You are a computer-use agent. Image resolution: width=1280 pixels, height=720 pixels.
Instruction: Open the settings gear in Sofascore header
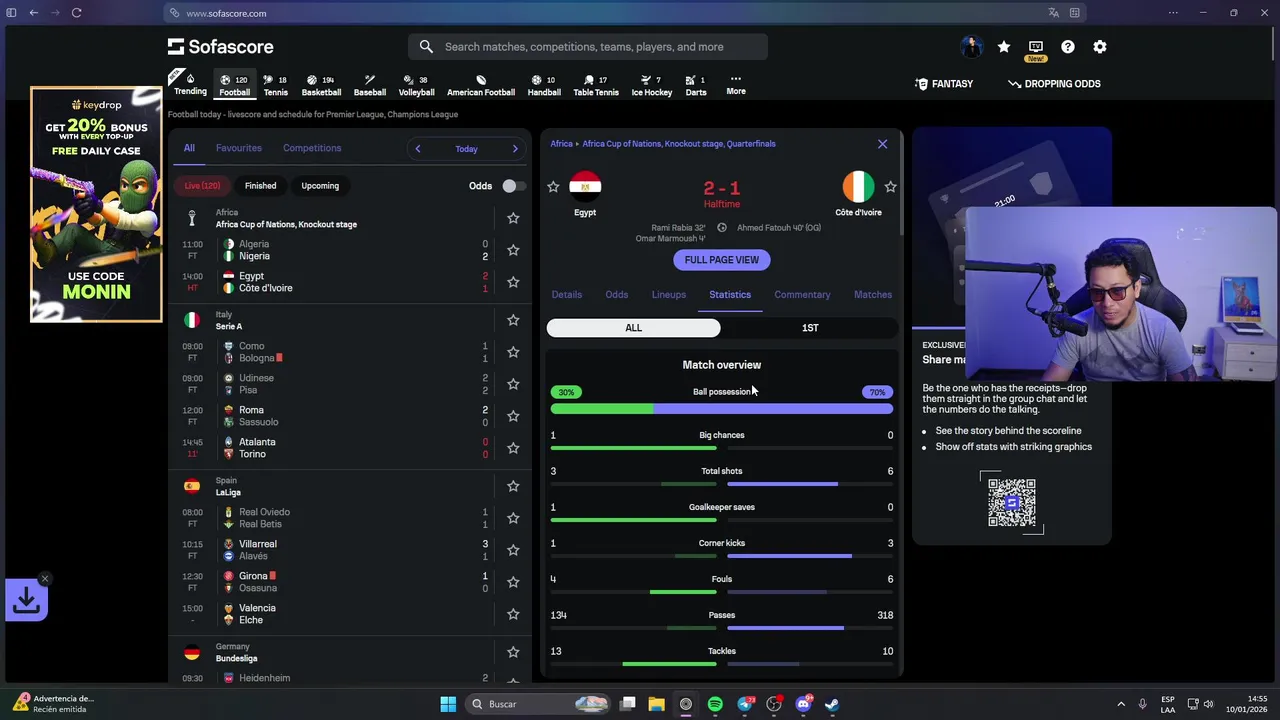(x=1100, y=47)
